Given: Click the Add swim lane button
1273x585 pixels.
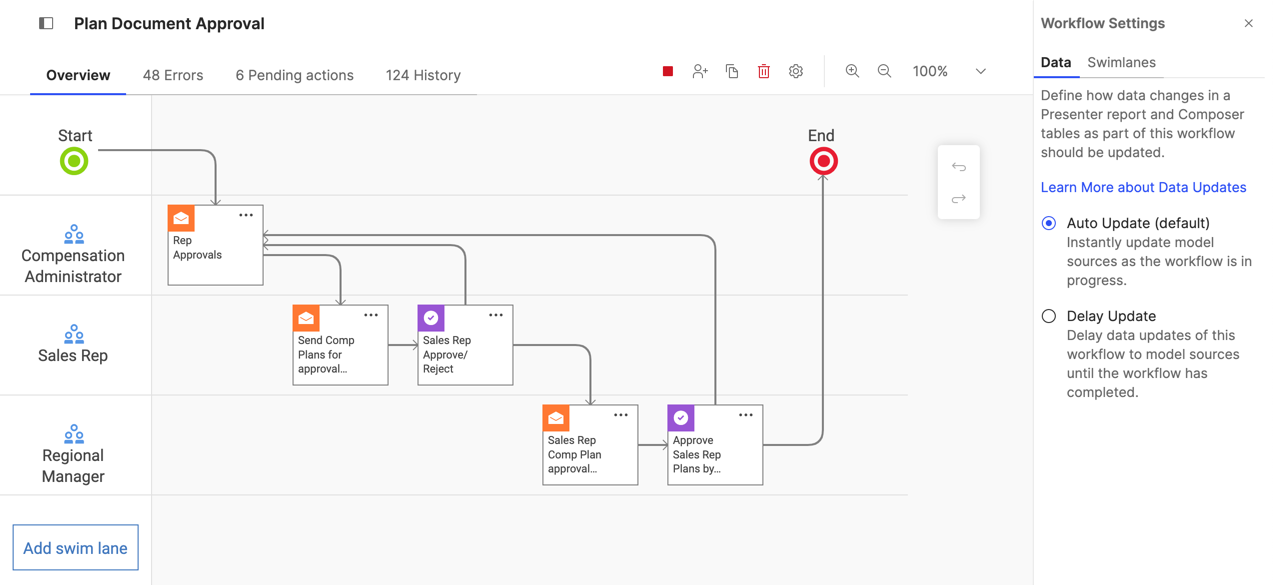Looking at the screenshot, I should [75, 547].
